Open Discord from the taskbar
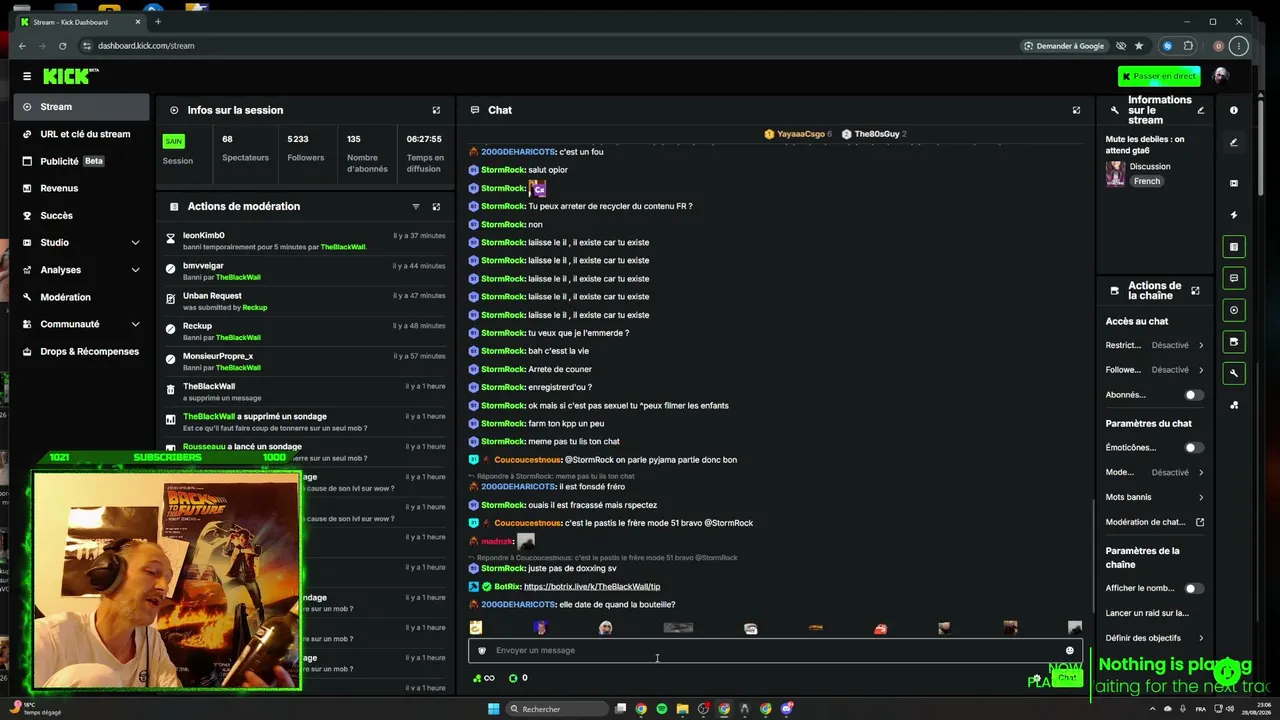This screenshot has height=720, width=1280. pos(787,709)
